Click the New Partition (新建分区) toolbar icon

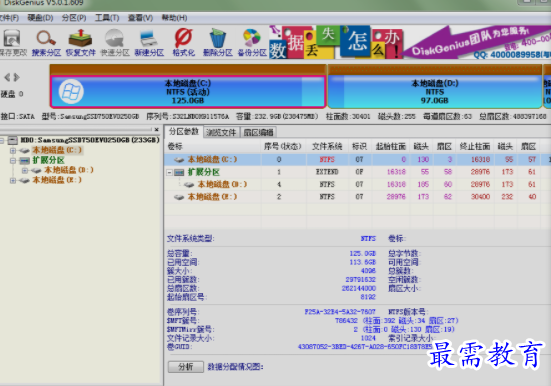pyautogui.click(x=149, y=43)
